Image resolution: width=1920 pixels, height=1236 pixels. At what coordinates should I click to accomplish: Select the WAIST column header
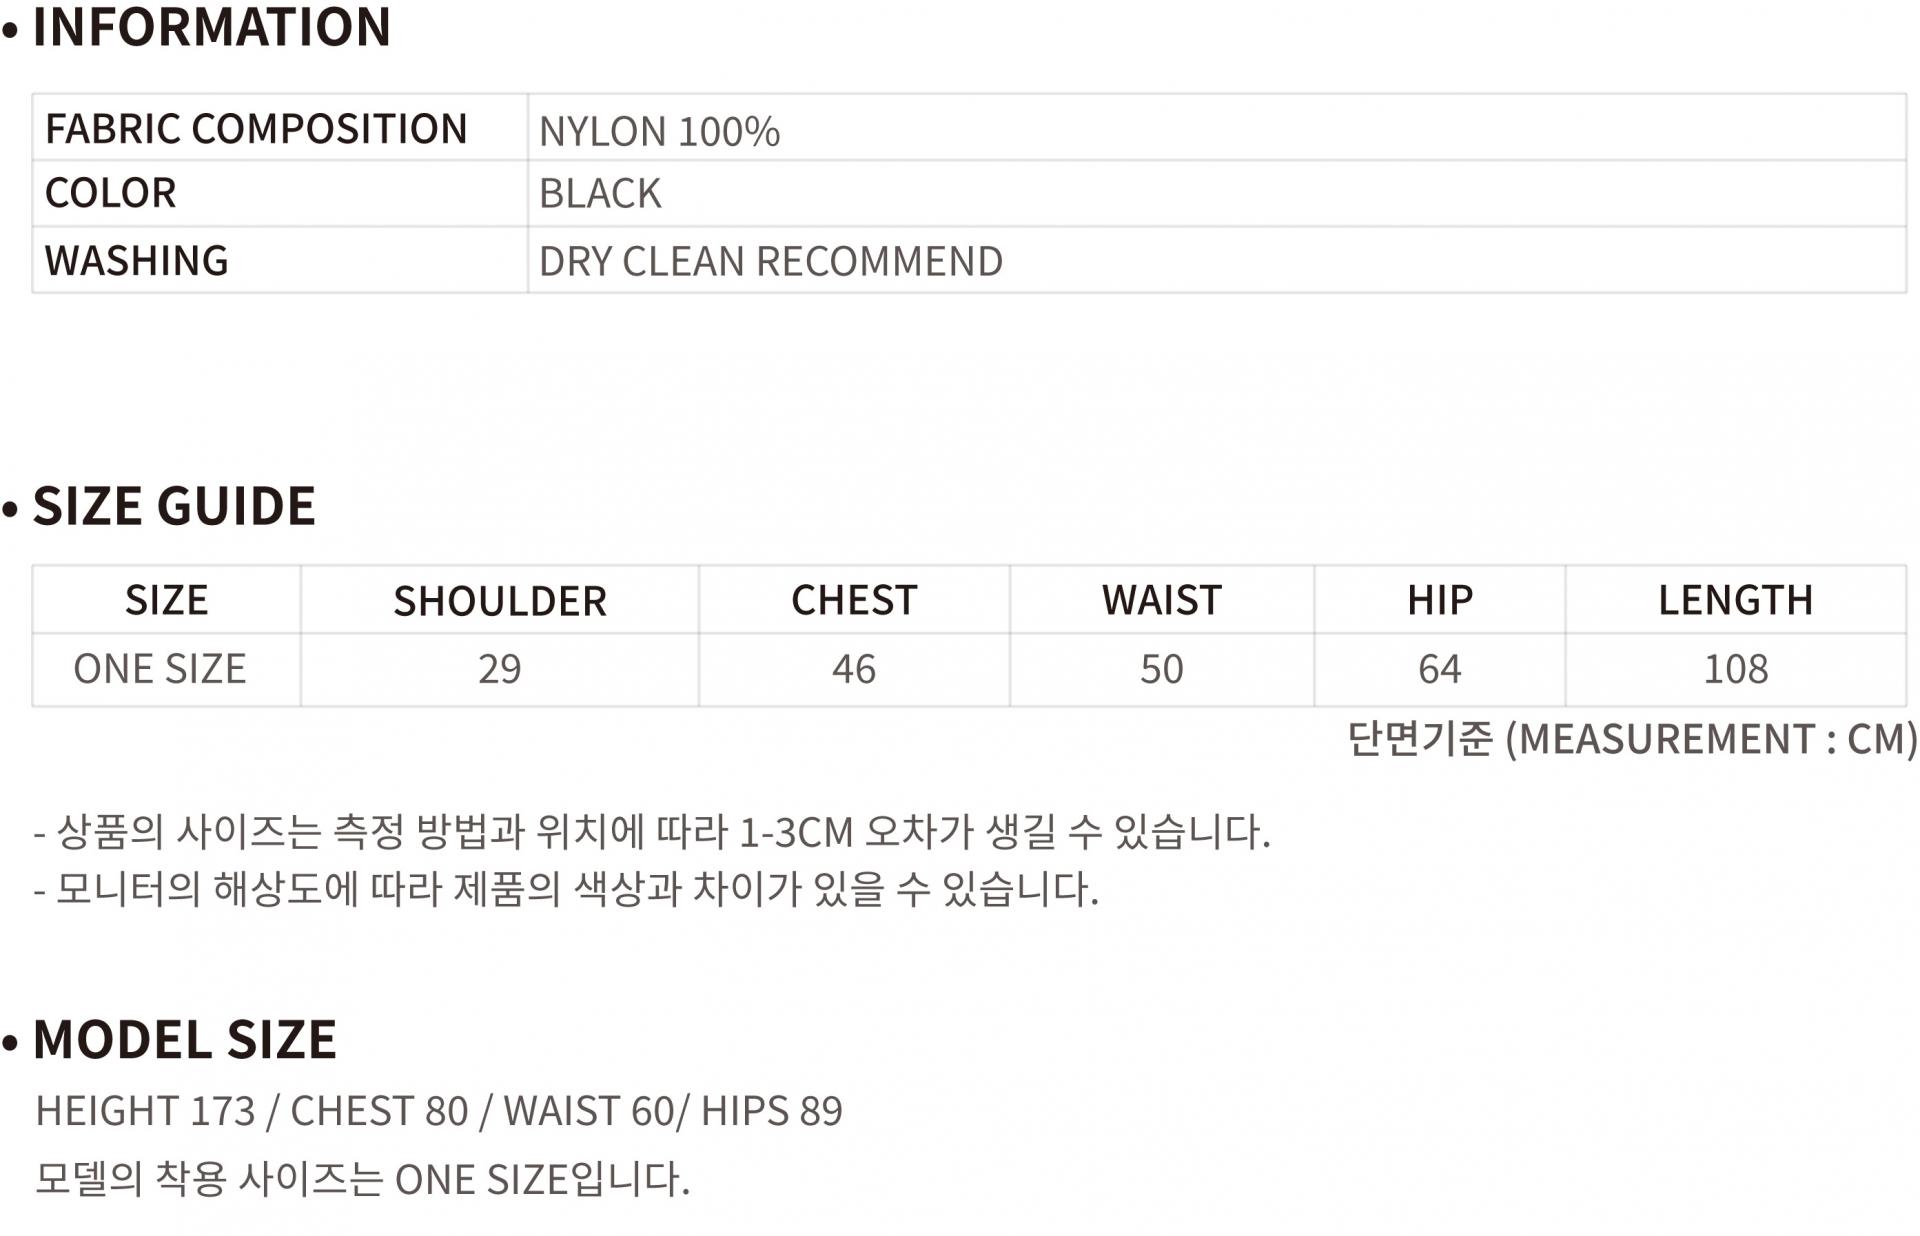pos(1161,600)
